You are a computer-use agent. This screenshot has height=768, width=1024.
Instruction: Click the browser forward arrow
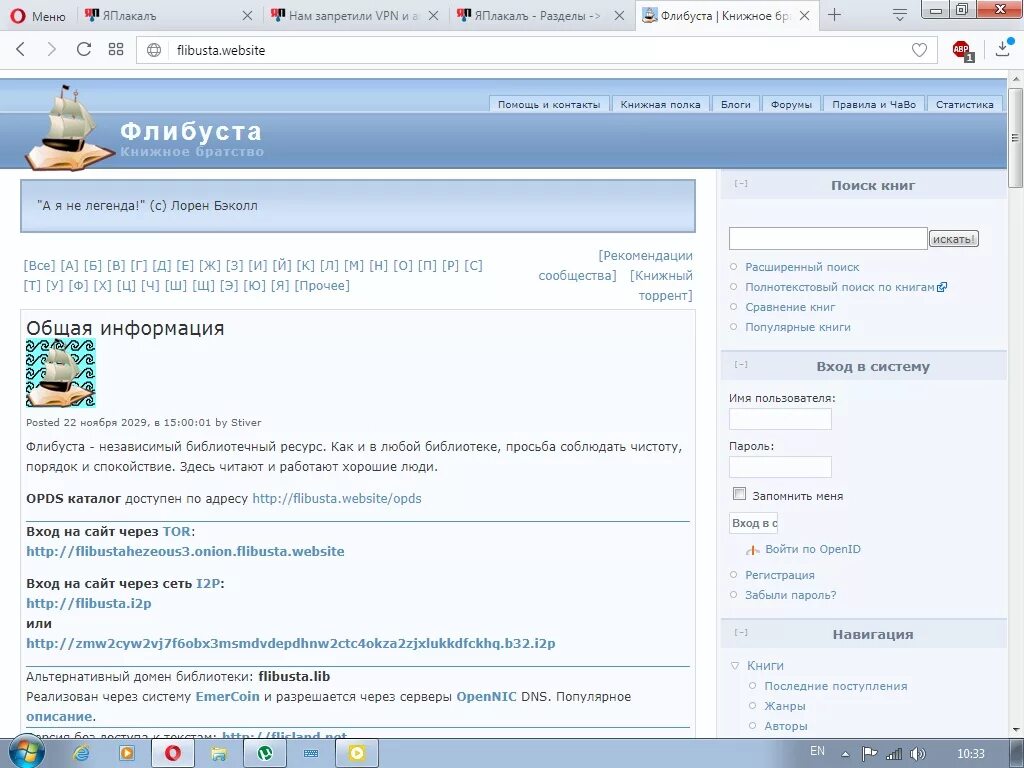52,50
